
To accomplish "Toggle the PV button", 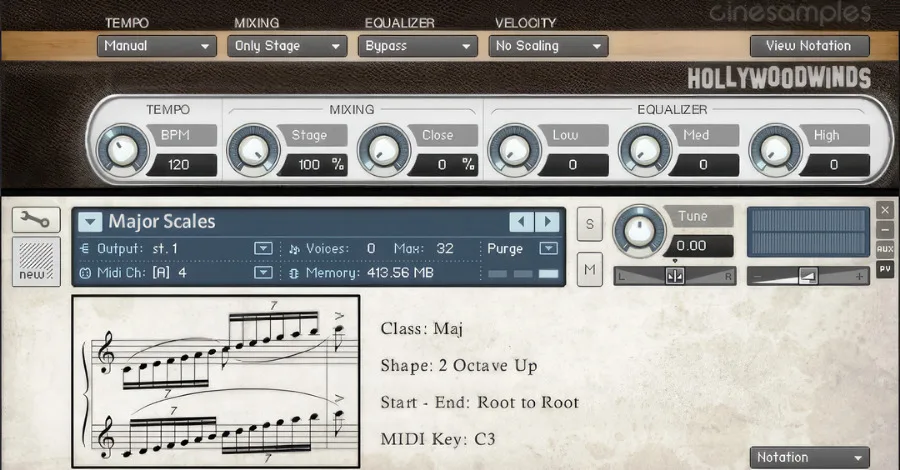I will click(885, 269).
